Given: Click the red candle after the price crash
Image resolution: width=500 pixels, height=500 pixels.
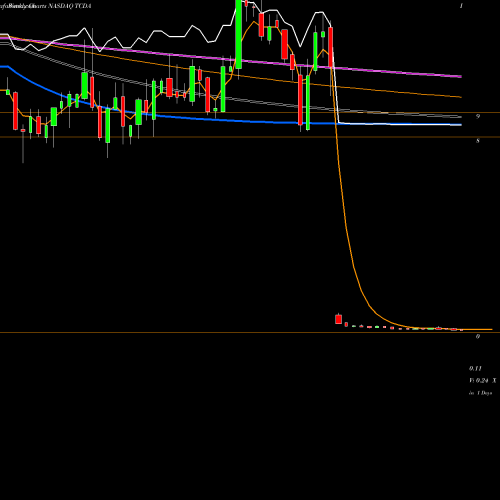Looking at the screenshot, I should tap(338, 319).
